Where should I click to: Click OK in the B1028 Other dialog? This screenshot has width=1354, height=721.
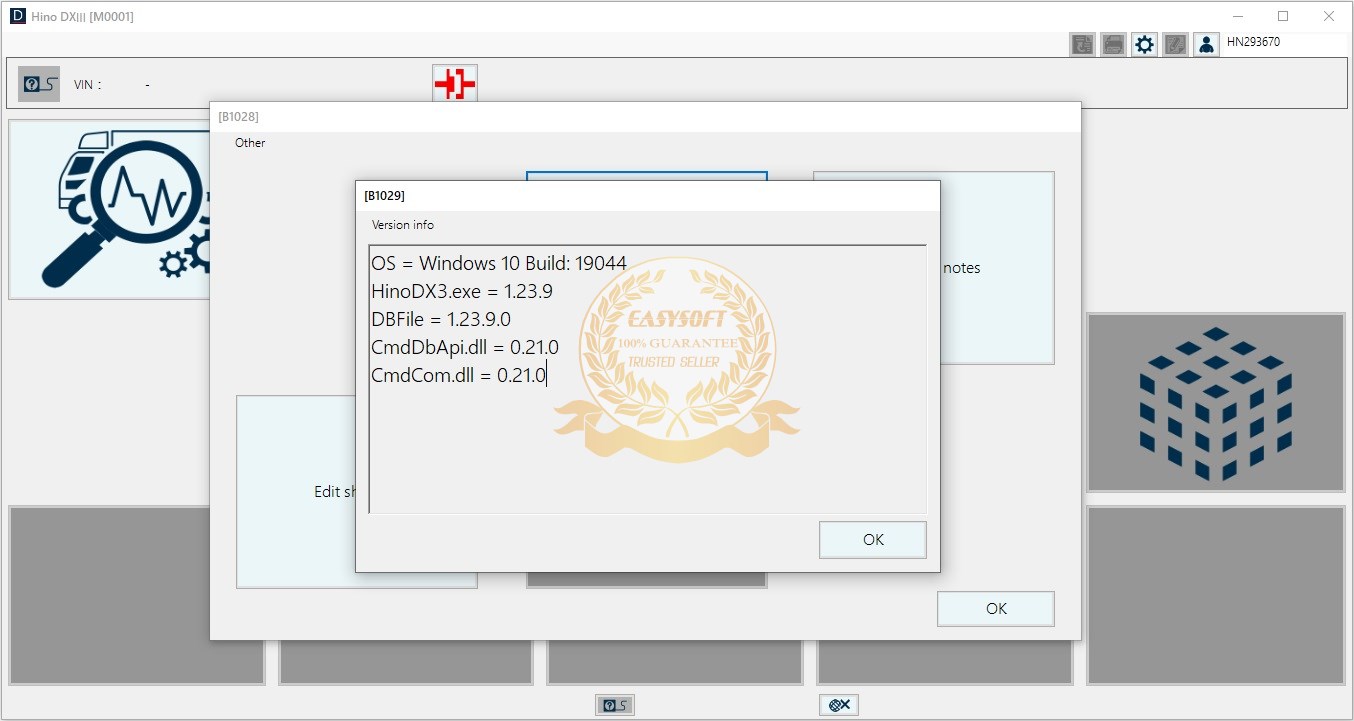pos(995,609)
